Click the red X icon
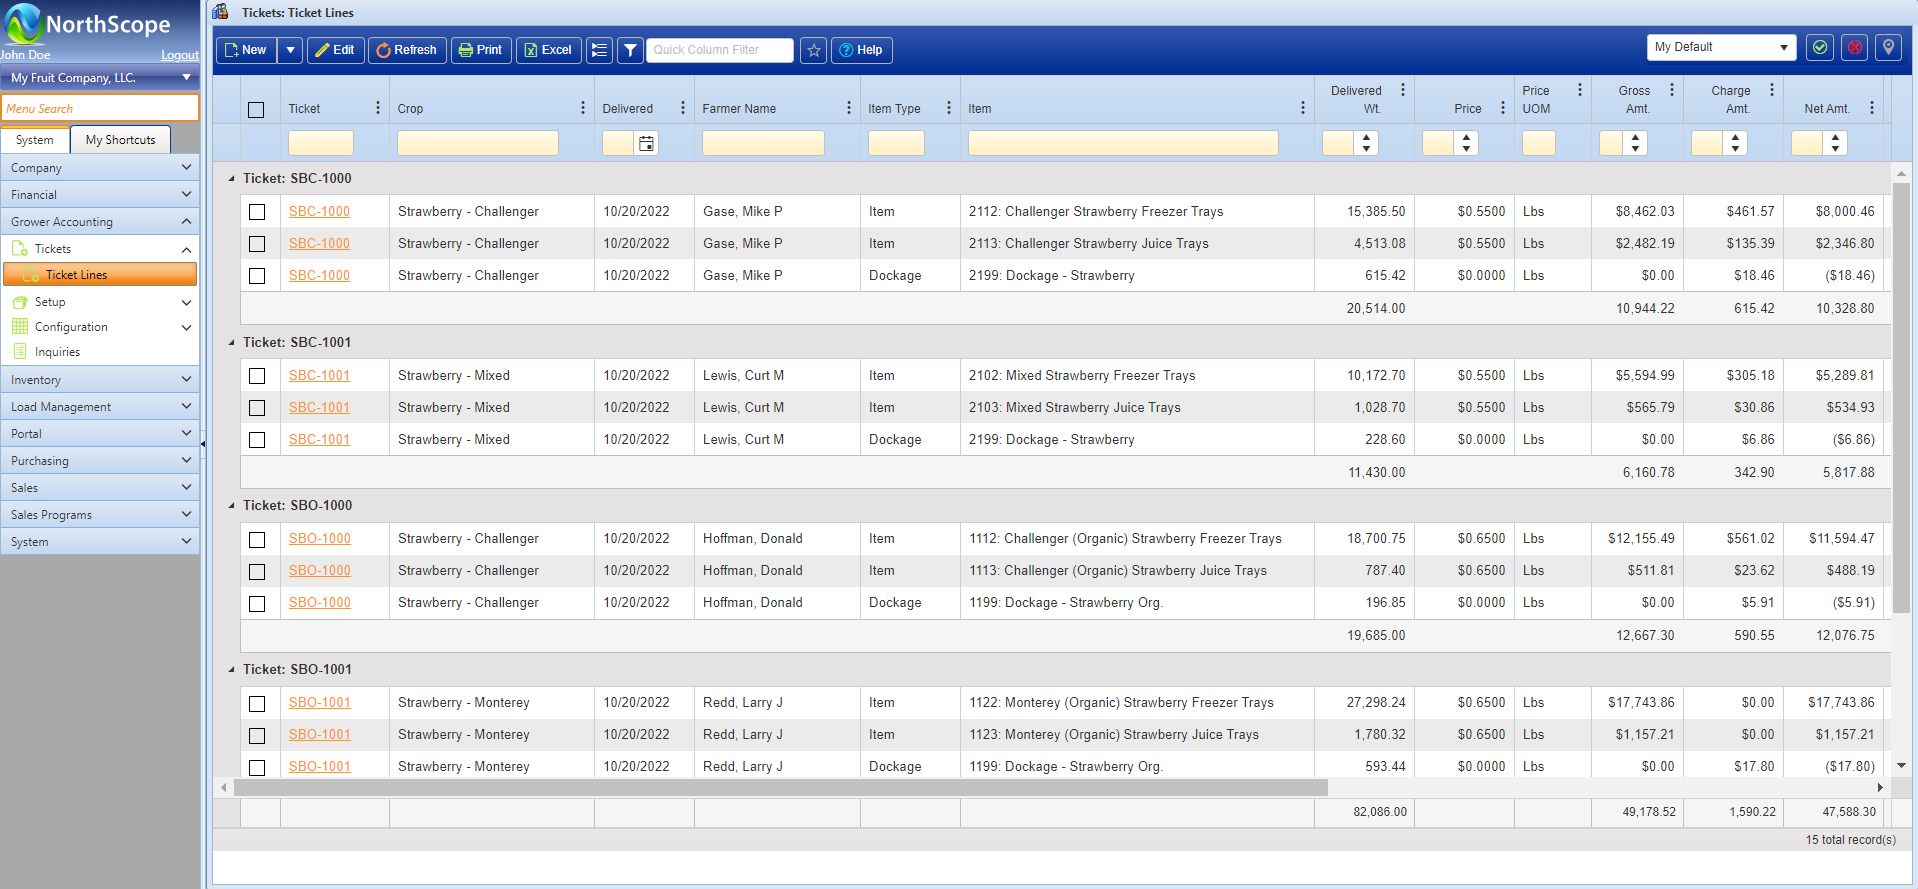The height and width of the screenshot is (889, 1918). (x=1854, y=47)
